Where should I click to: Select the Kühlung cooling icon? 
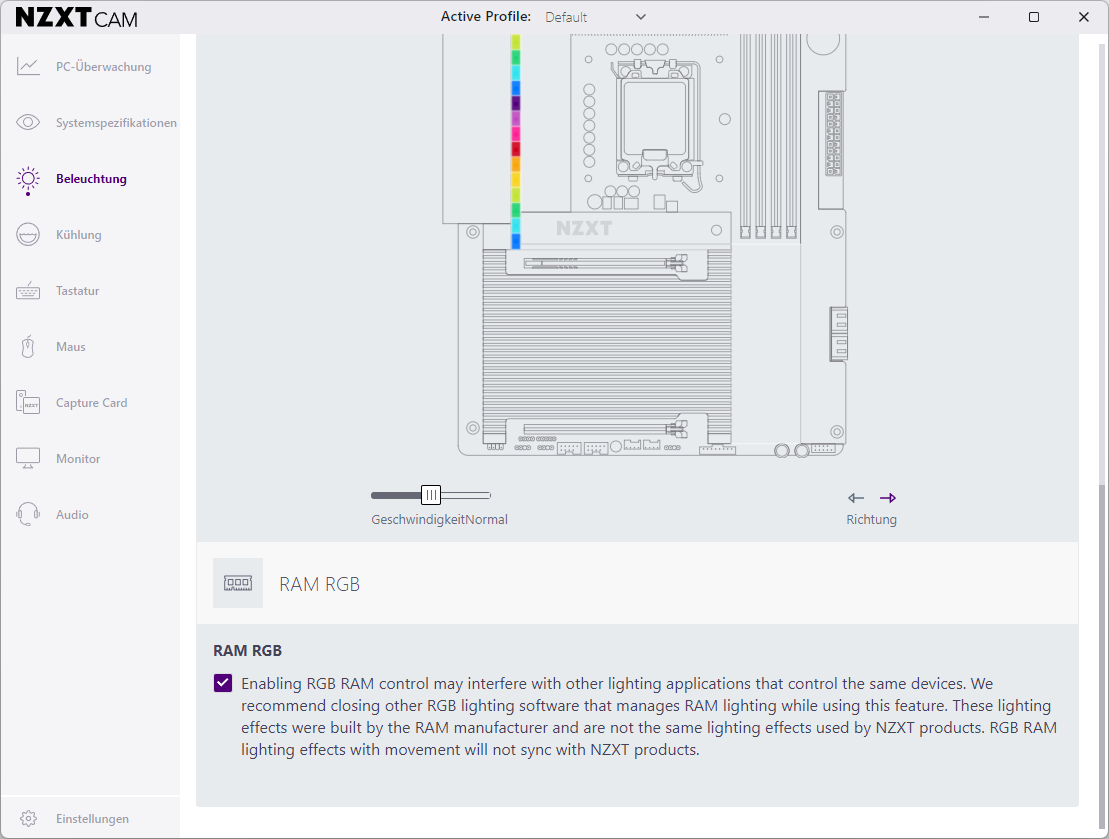pyautogui.click(x=28, y=235)
